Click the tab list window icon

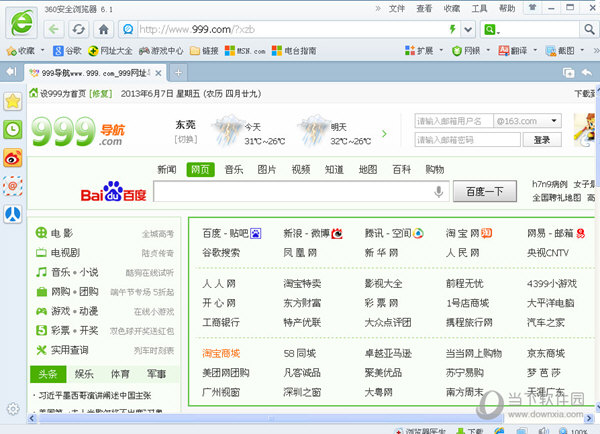(569, 72)
